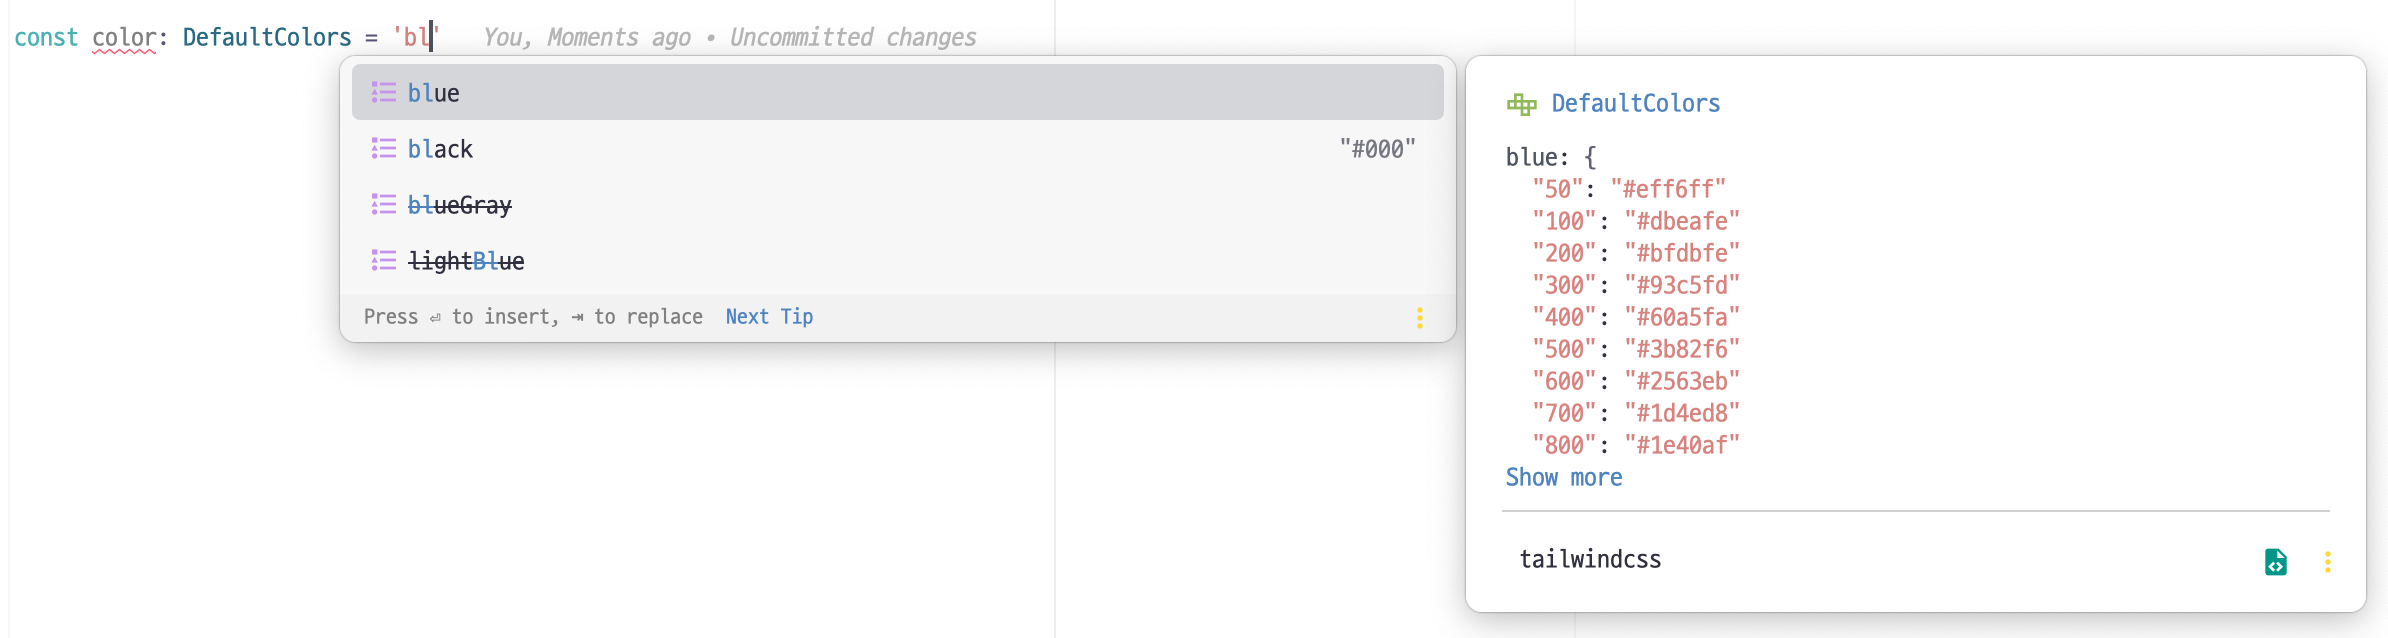
Task: Click the tailwindcss source label
Action: pyautogui.click(x=1590, y=560)
